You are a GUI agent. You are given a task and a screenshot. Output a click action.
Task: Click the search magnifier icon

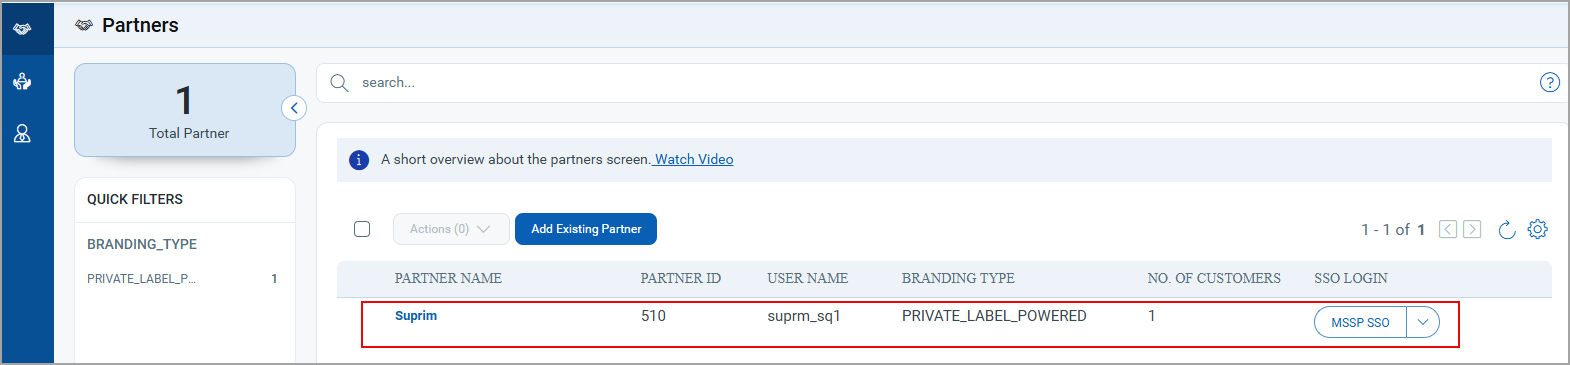339,82
